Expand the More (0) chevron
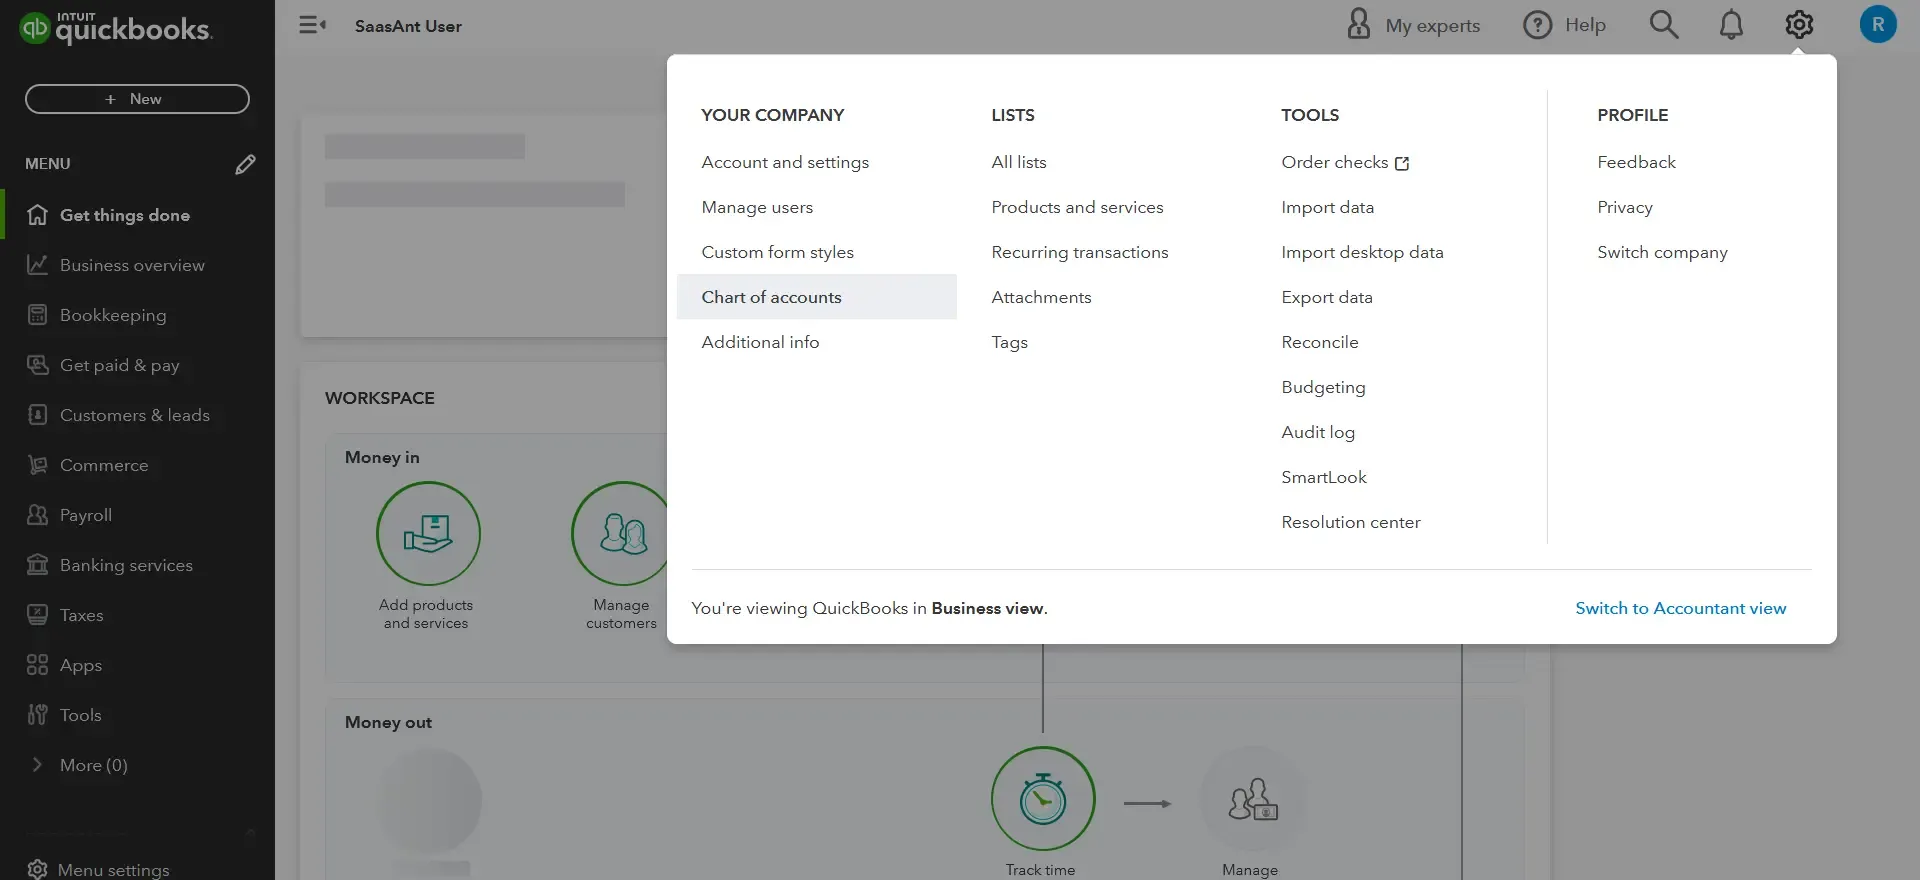Image resolution: width=1920 pixels, height=880 pixels. point(37,765)
